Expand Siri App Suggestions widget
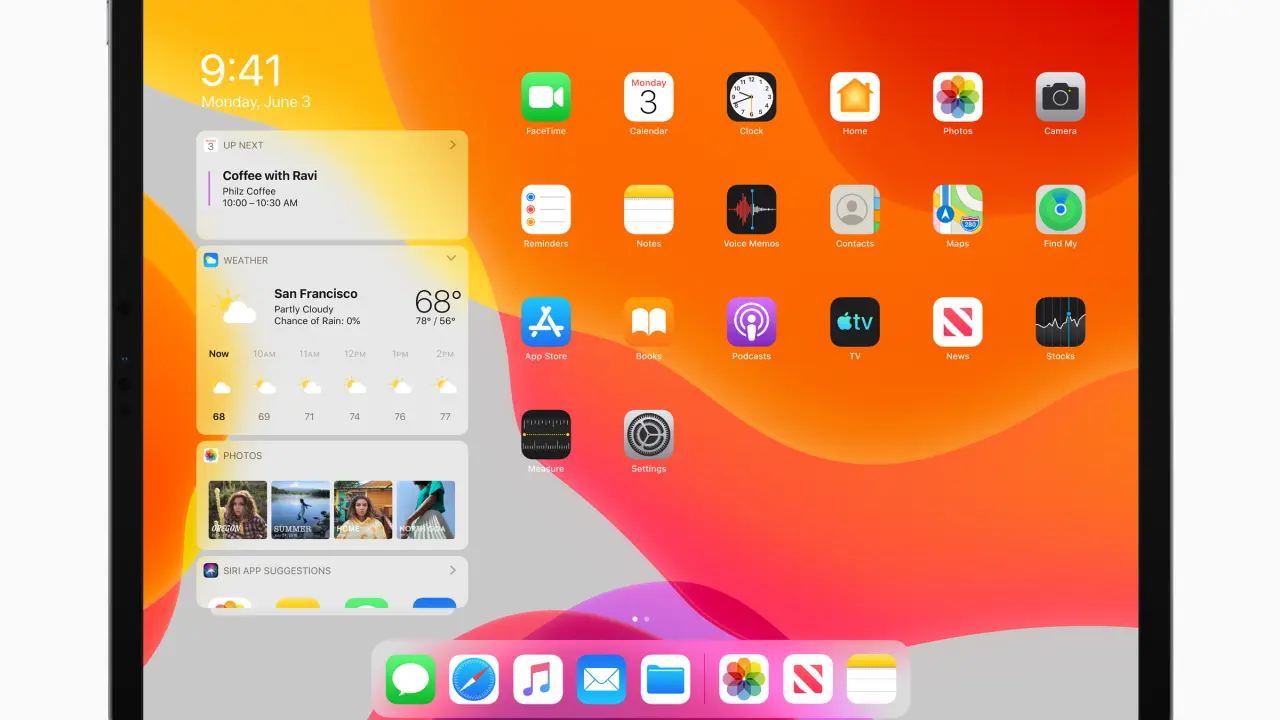This screenshot has width=1280, height=720. click(x=452, y=570)
